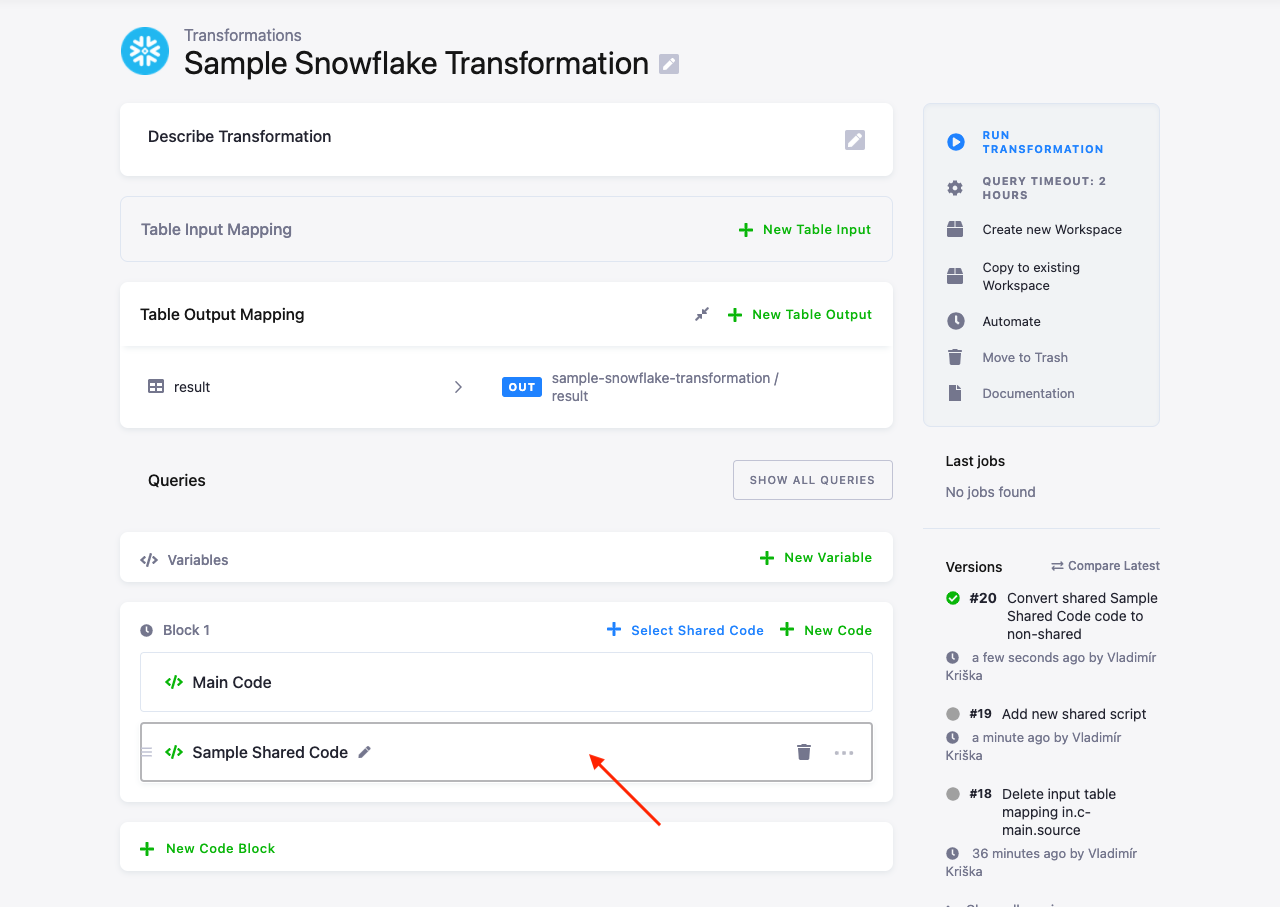Click the Documentation file icon

click(x=956, y=393)
